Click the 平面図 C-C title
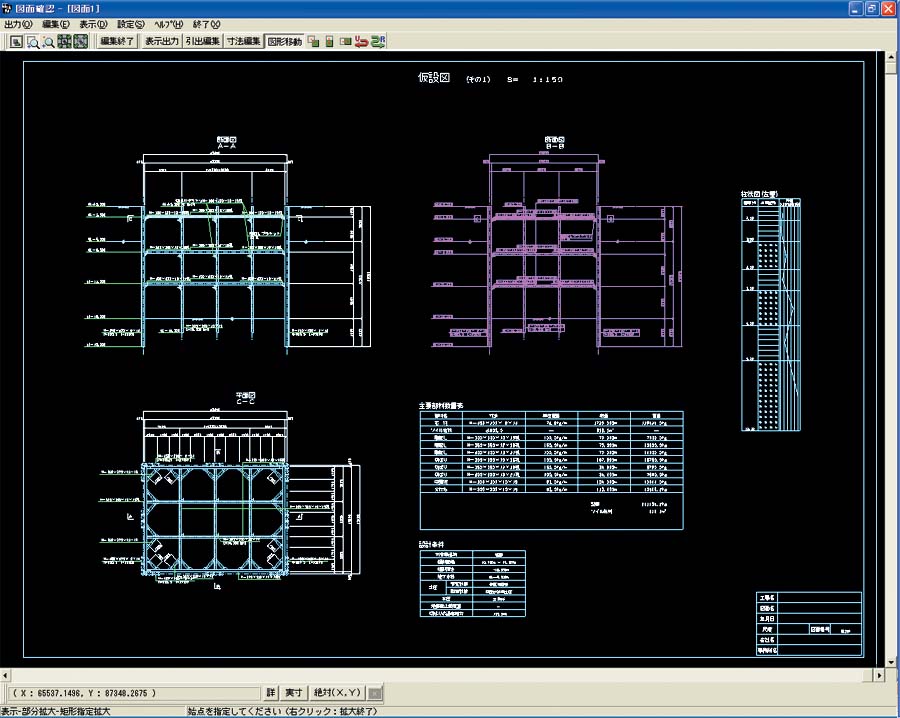Image resolution: width=900 pixels, height=718 pixels. tap(246, 398)
